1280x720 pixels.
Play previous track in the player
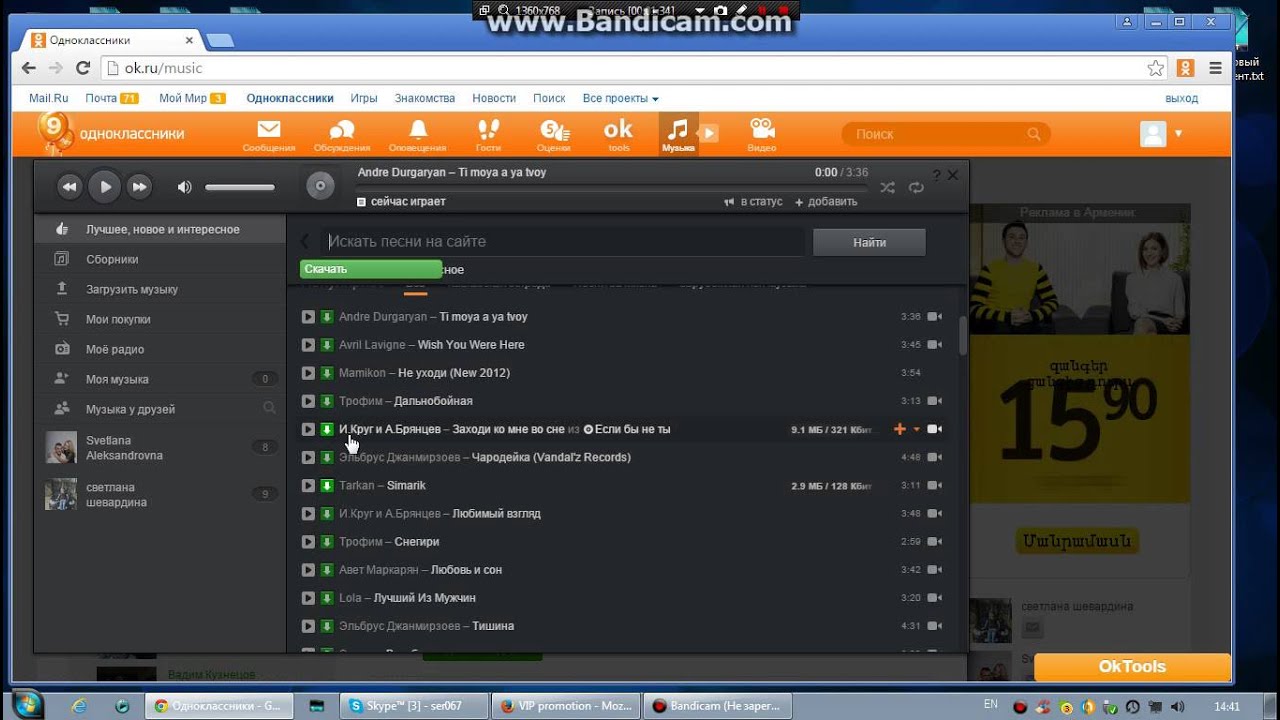point(69,186)
